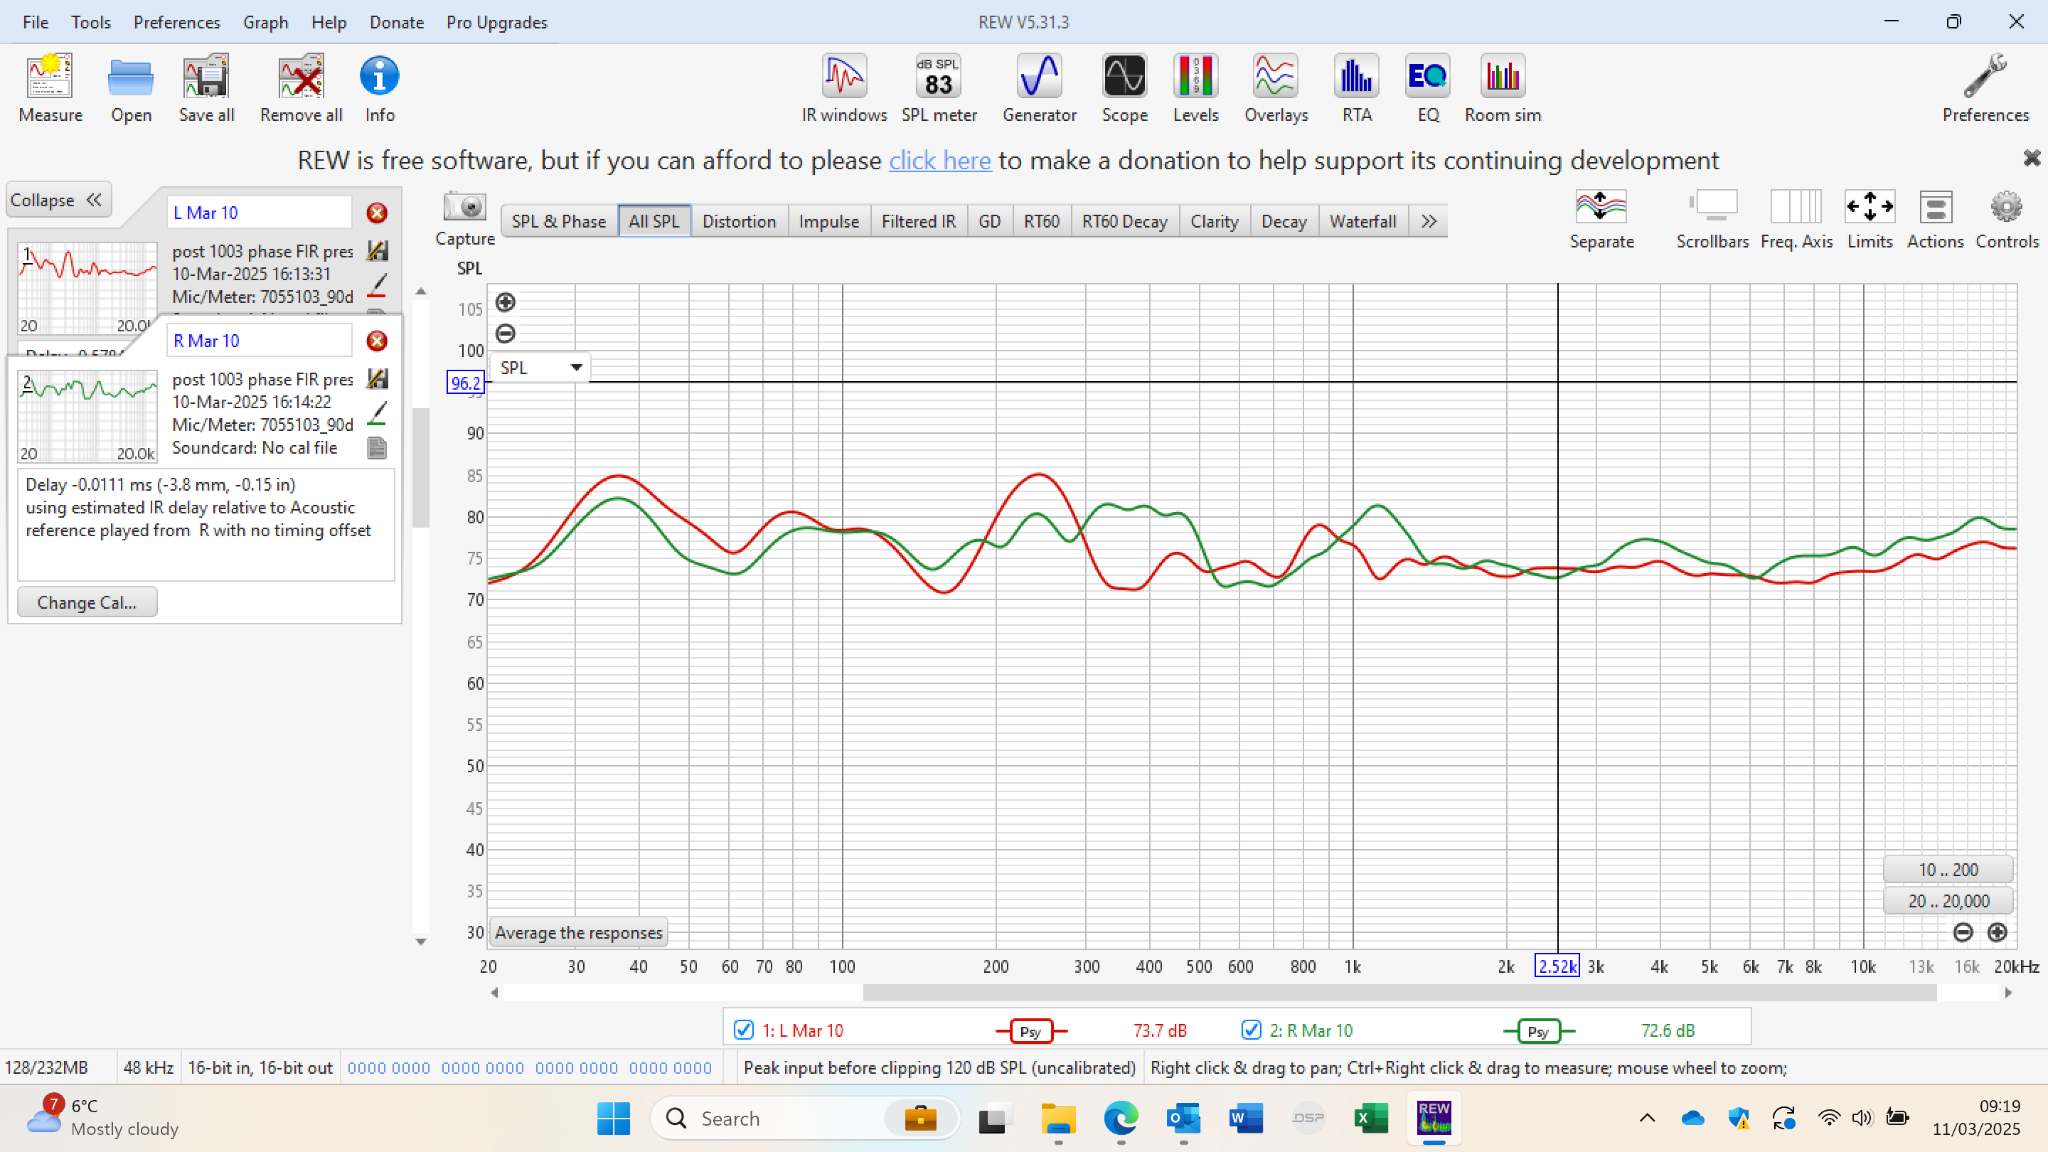Toggle visibility of L Mar 10 trace
The height and width of the screenshot is (1152, 2048).
point(743,1029)
